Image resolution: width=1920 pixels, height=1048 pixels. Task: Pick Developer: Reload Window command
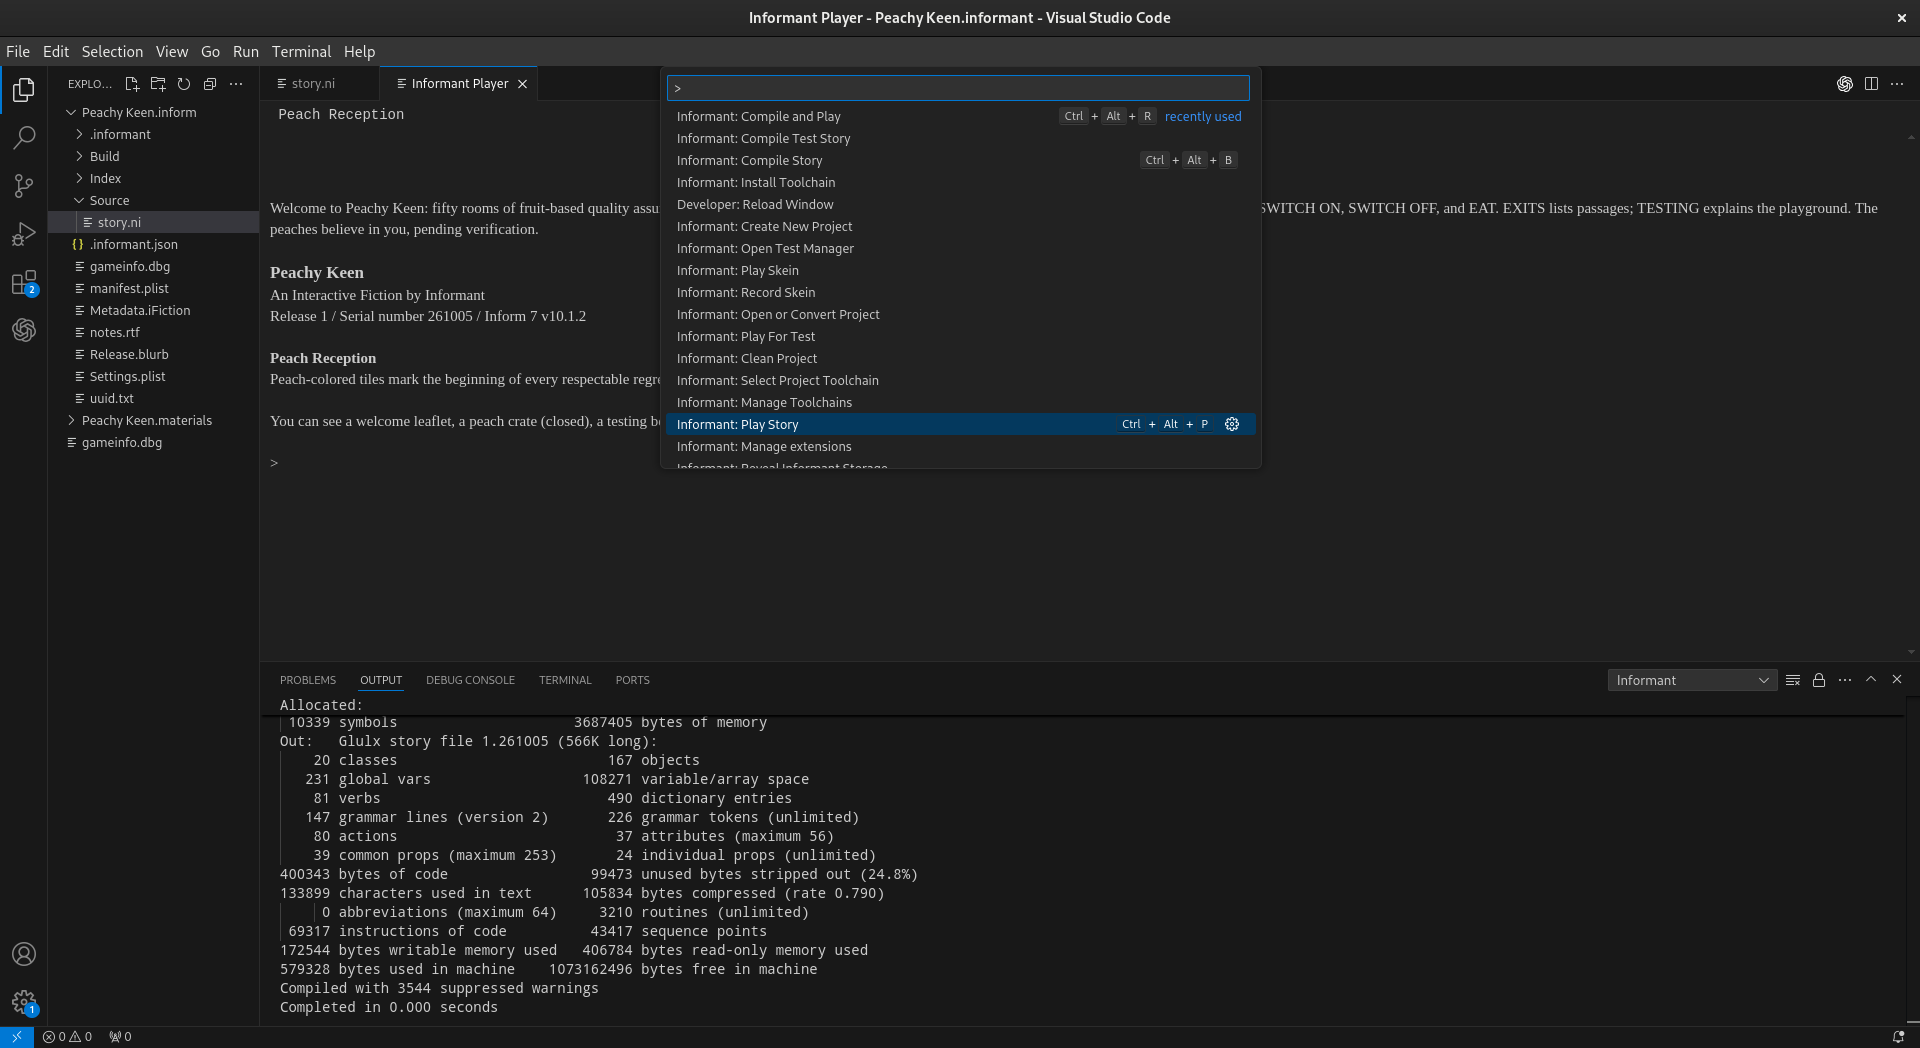tap(960, 204)
